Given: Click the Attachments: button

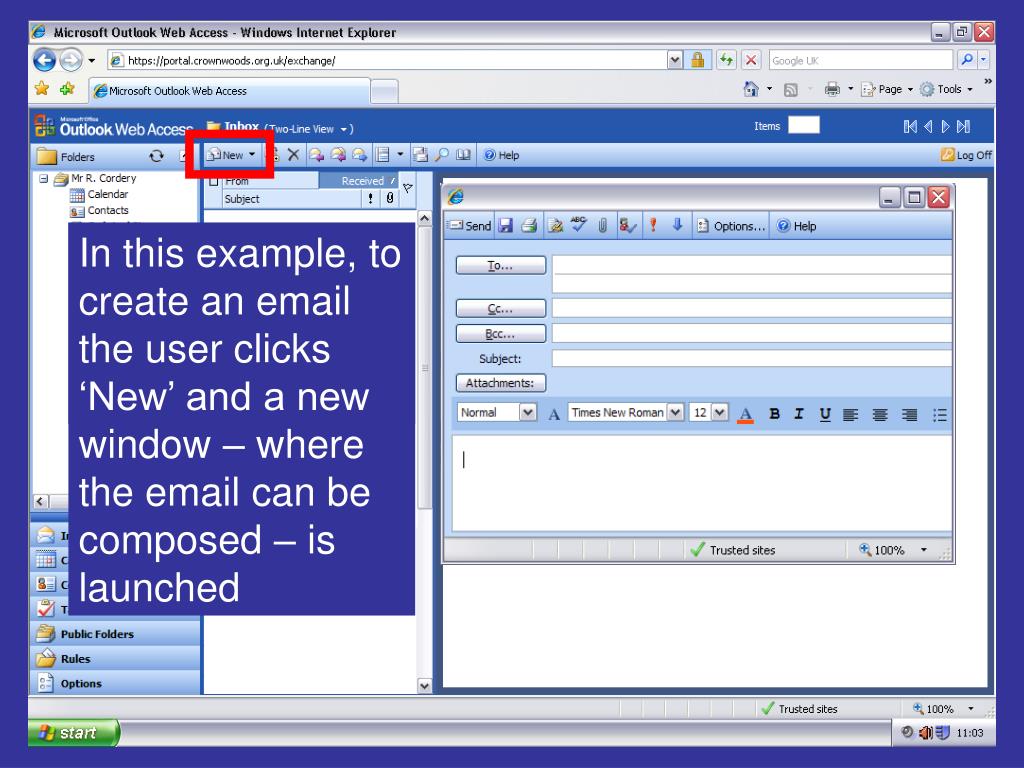Looking at the screenshot, I should 500,383.
